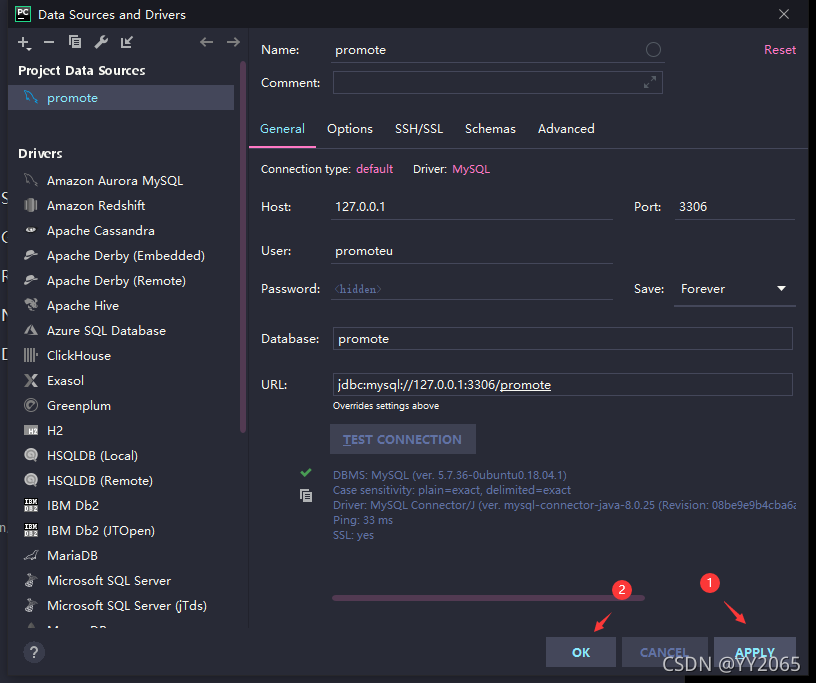Close the Data Sources and Drivers dialog
Screen dimensions: 816x683
(784, 14)
